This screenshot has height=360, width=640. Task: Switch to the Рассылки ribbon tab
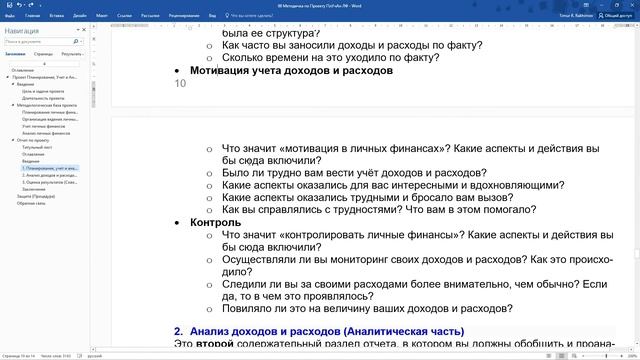[150, 16]
